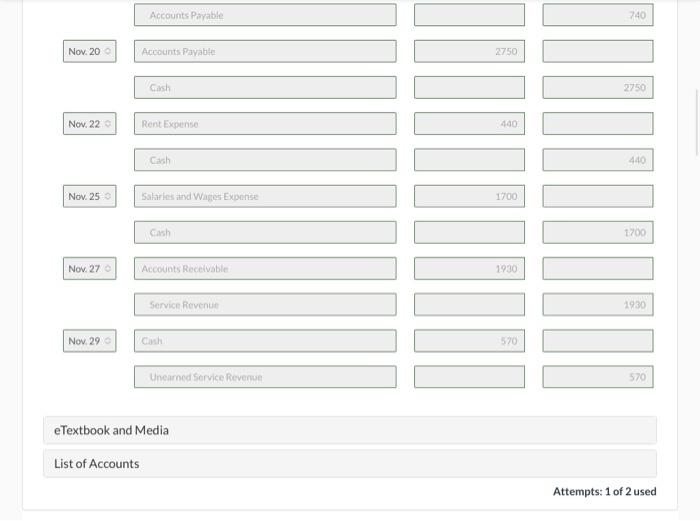The height and width of the screenshot is (521, 700).
Task: Click the debit amount field showing 570
Action: (x=469, y=341)
